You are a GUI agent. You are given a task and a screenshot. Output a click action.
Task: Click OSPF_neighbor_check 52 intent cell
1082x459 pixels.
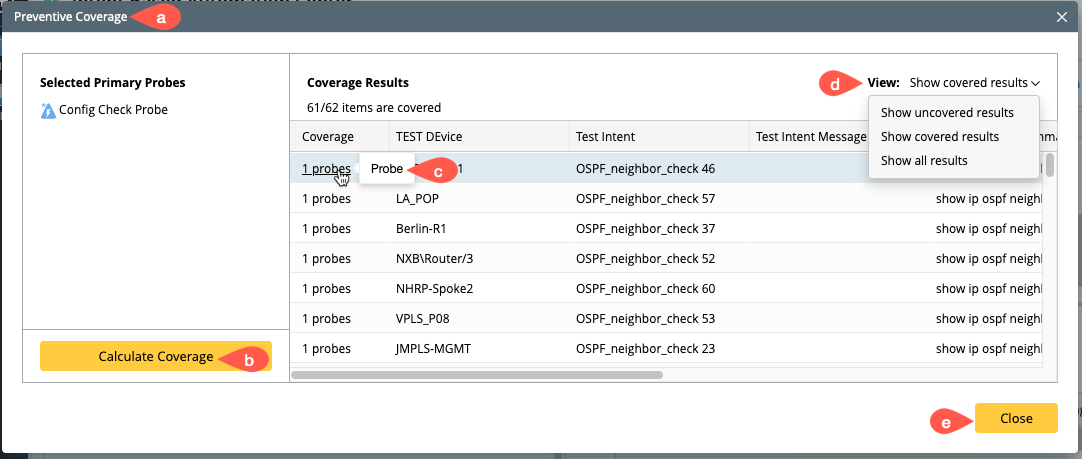pos(645,259)
